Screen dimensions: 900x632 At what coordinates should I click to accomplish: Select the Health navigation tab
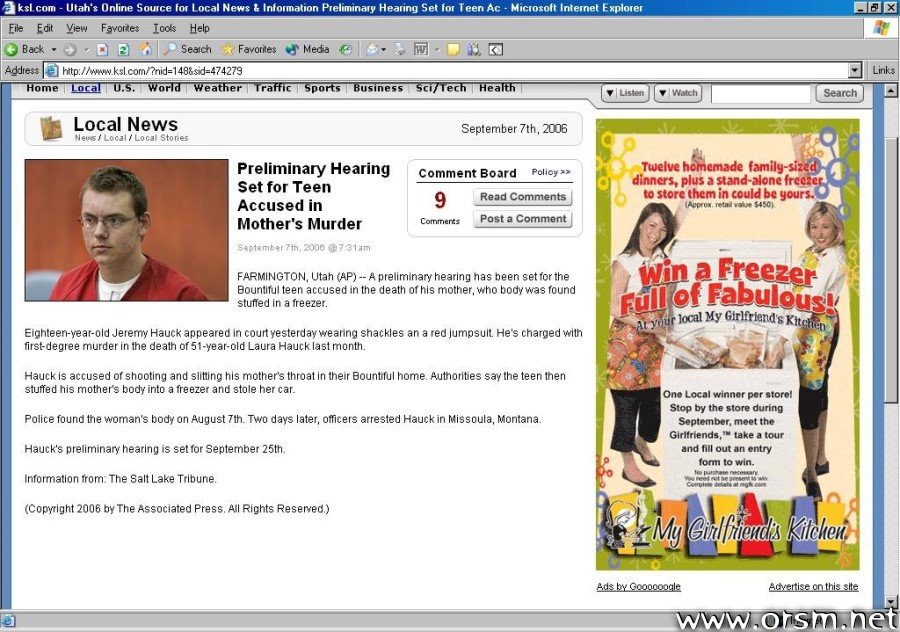point(497,88)
